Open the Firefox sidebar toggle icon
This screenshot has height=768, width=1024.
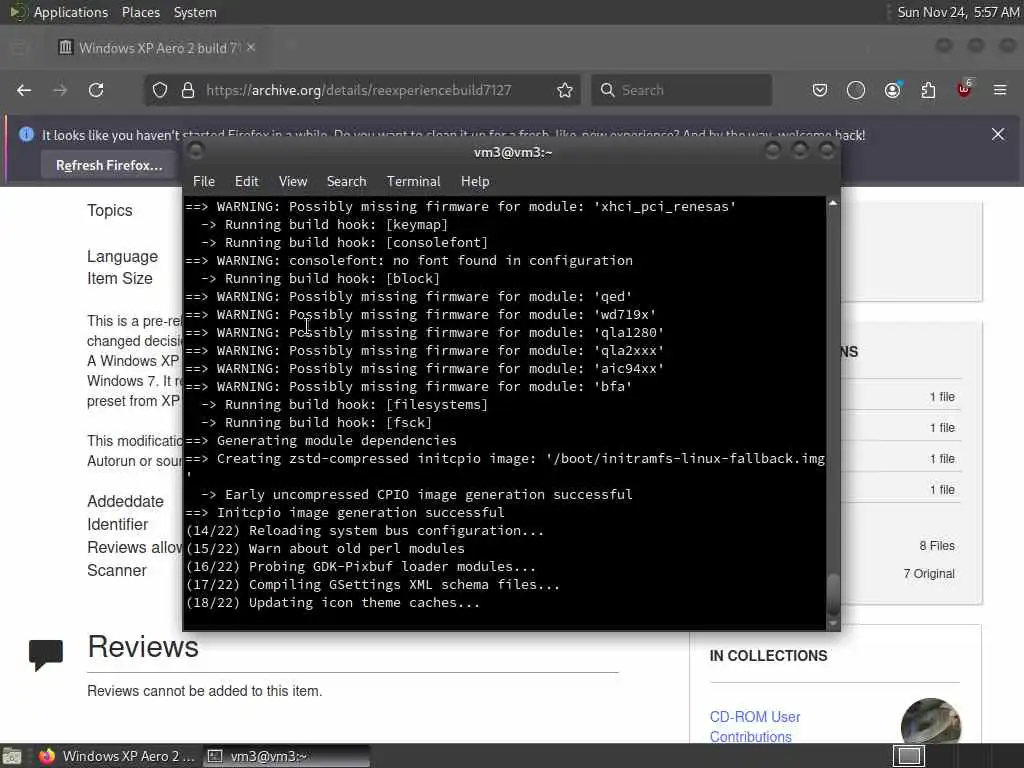click(x=20, y=48)
